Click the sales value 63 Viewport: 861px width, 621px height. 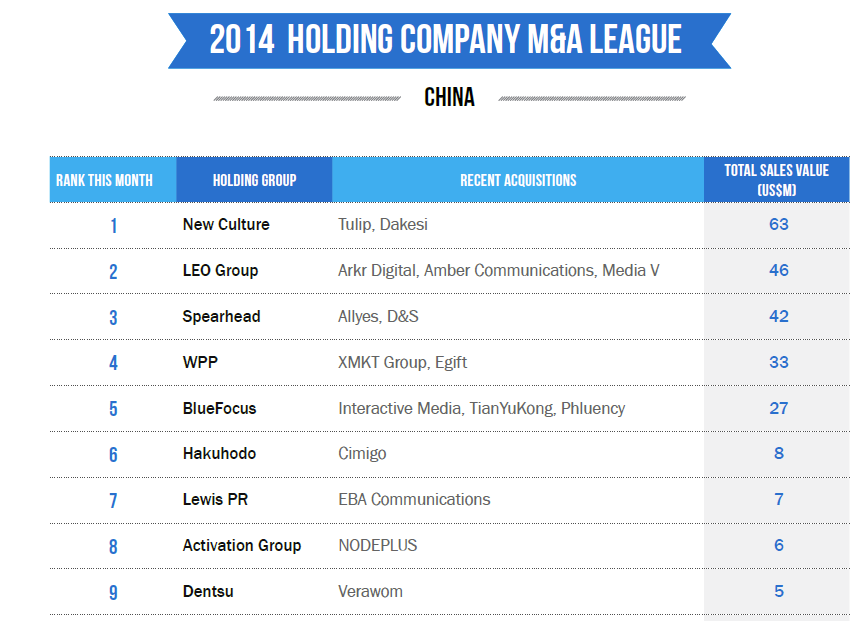(779, 224)
